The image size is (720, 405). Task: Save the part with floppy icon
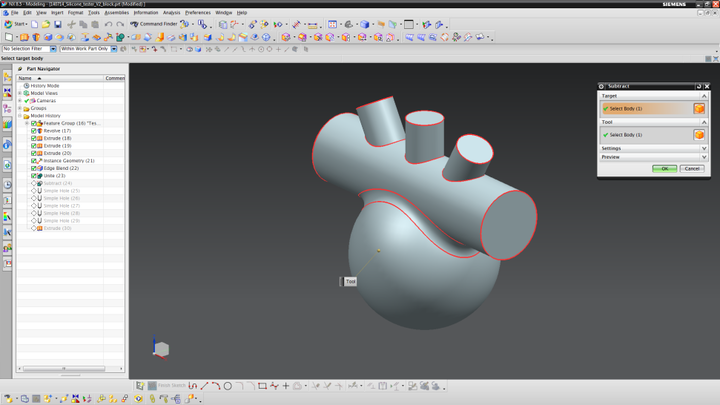click(57, 24)
